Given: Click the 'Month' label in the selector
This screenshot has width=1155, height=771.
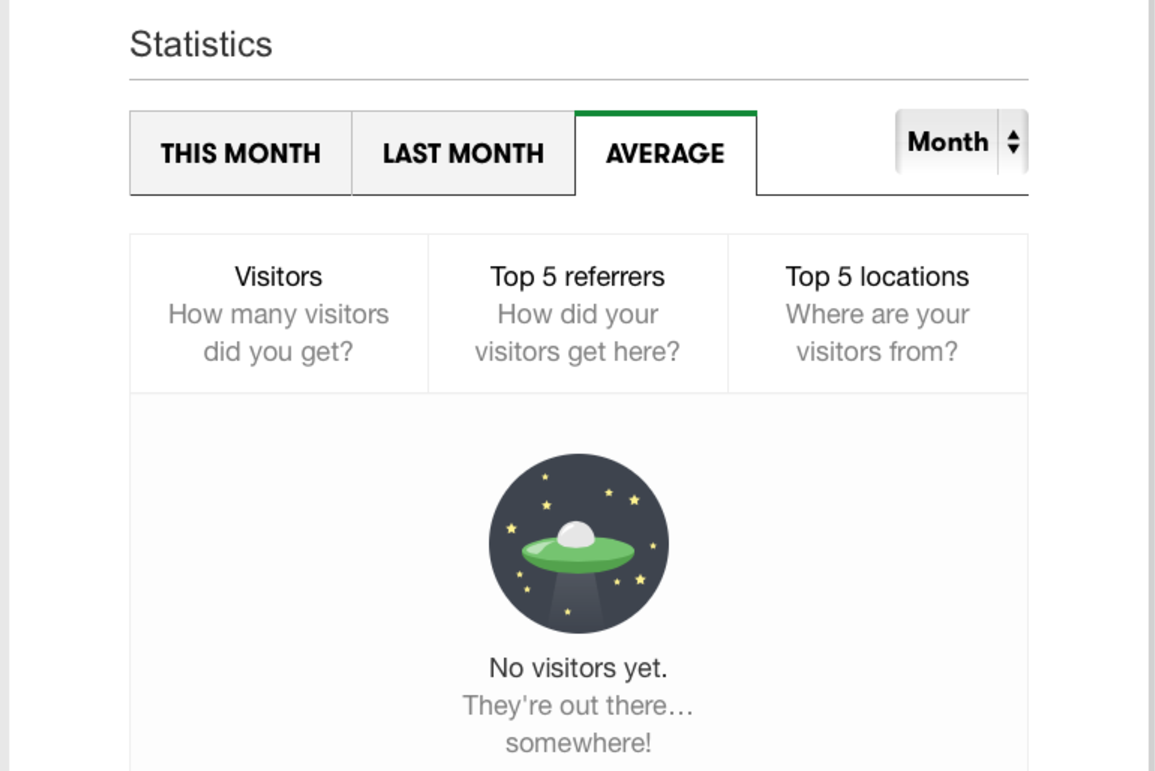Looking at the screenshot, I should pyautogui.click(x=948, y=141).
